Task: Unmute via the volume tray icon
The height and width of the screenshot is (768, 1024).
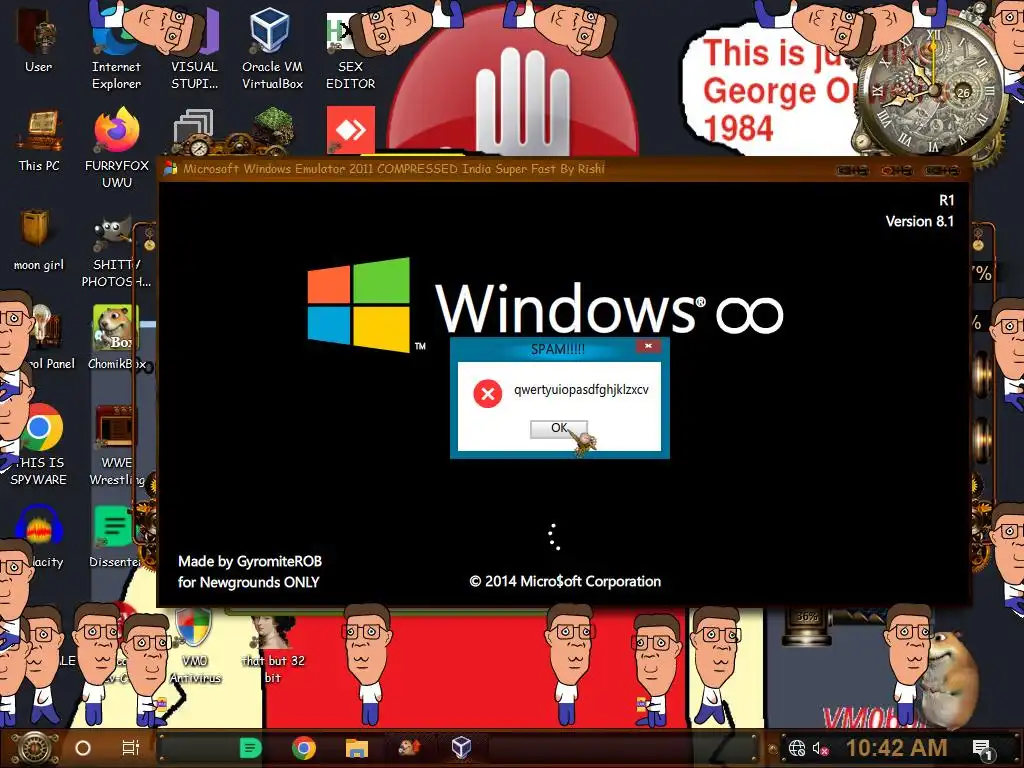Action: (x=821, y=748)
